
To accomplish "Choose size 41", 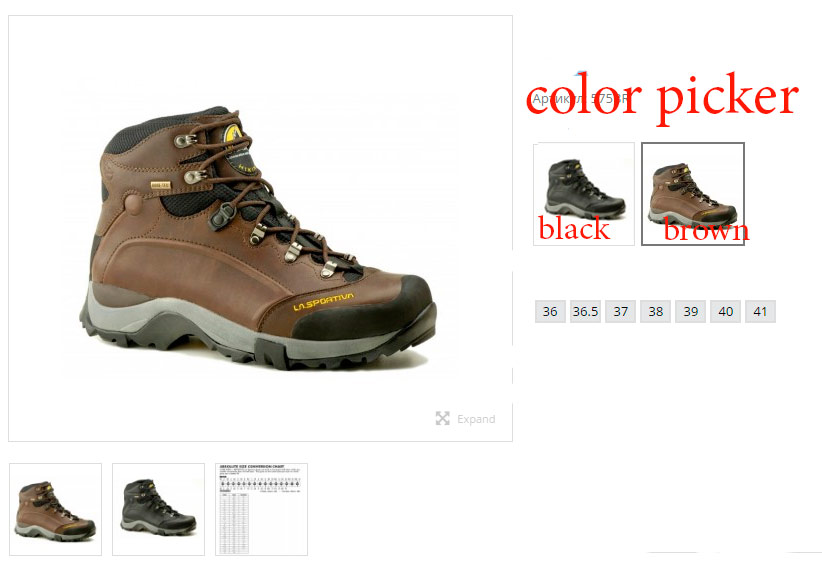I will pos(760,311).
